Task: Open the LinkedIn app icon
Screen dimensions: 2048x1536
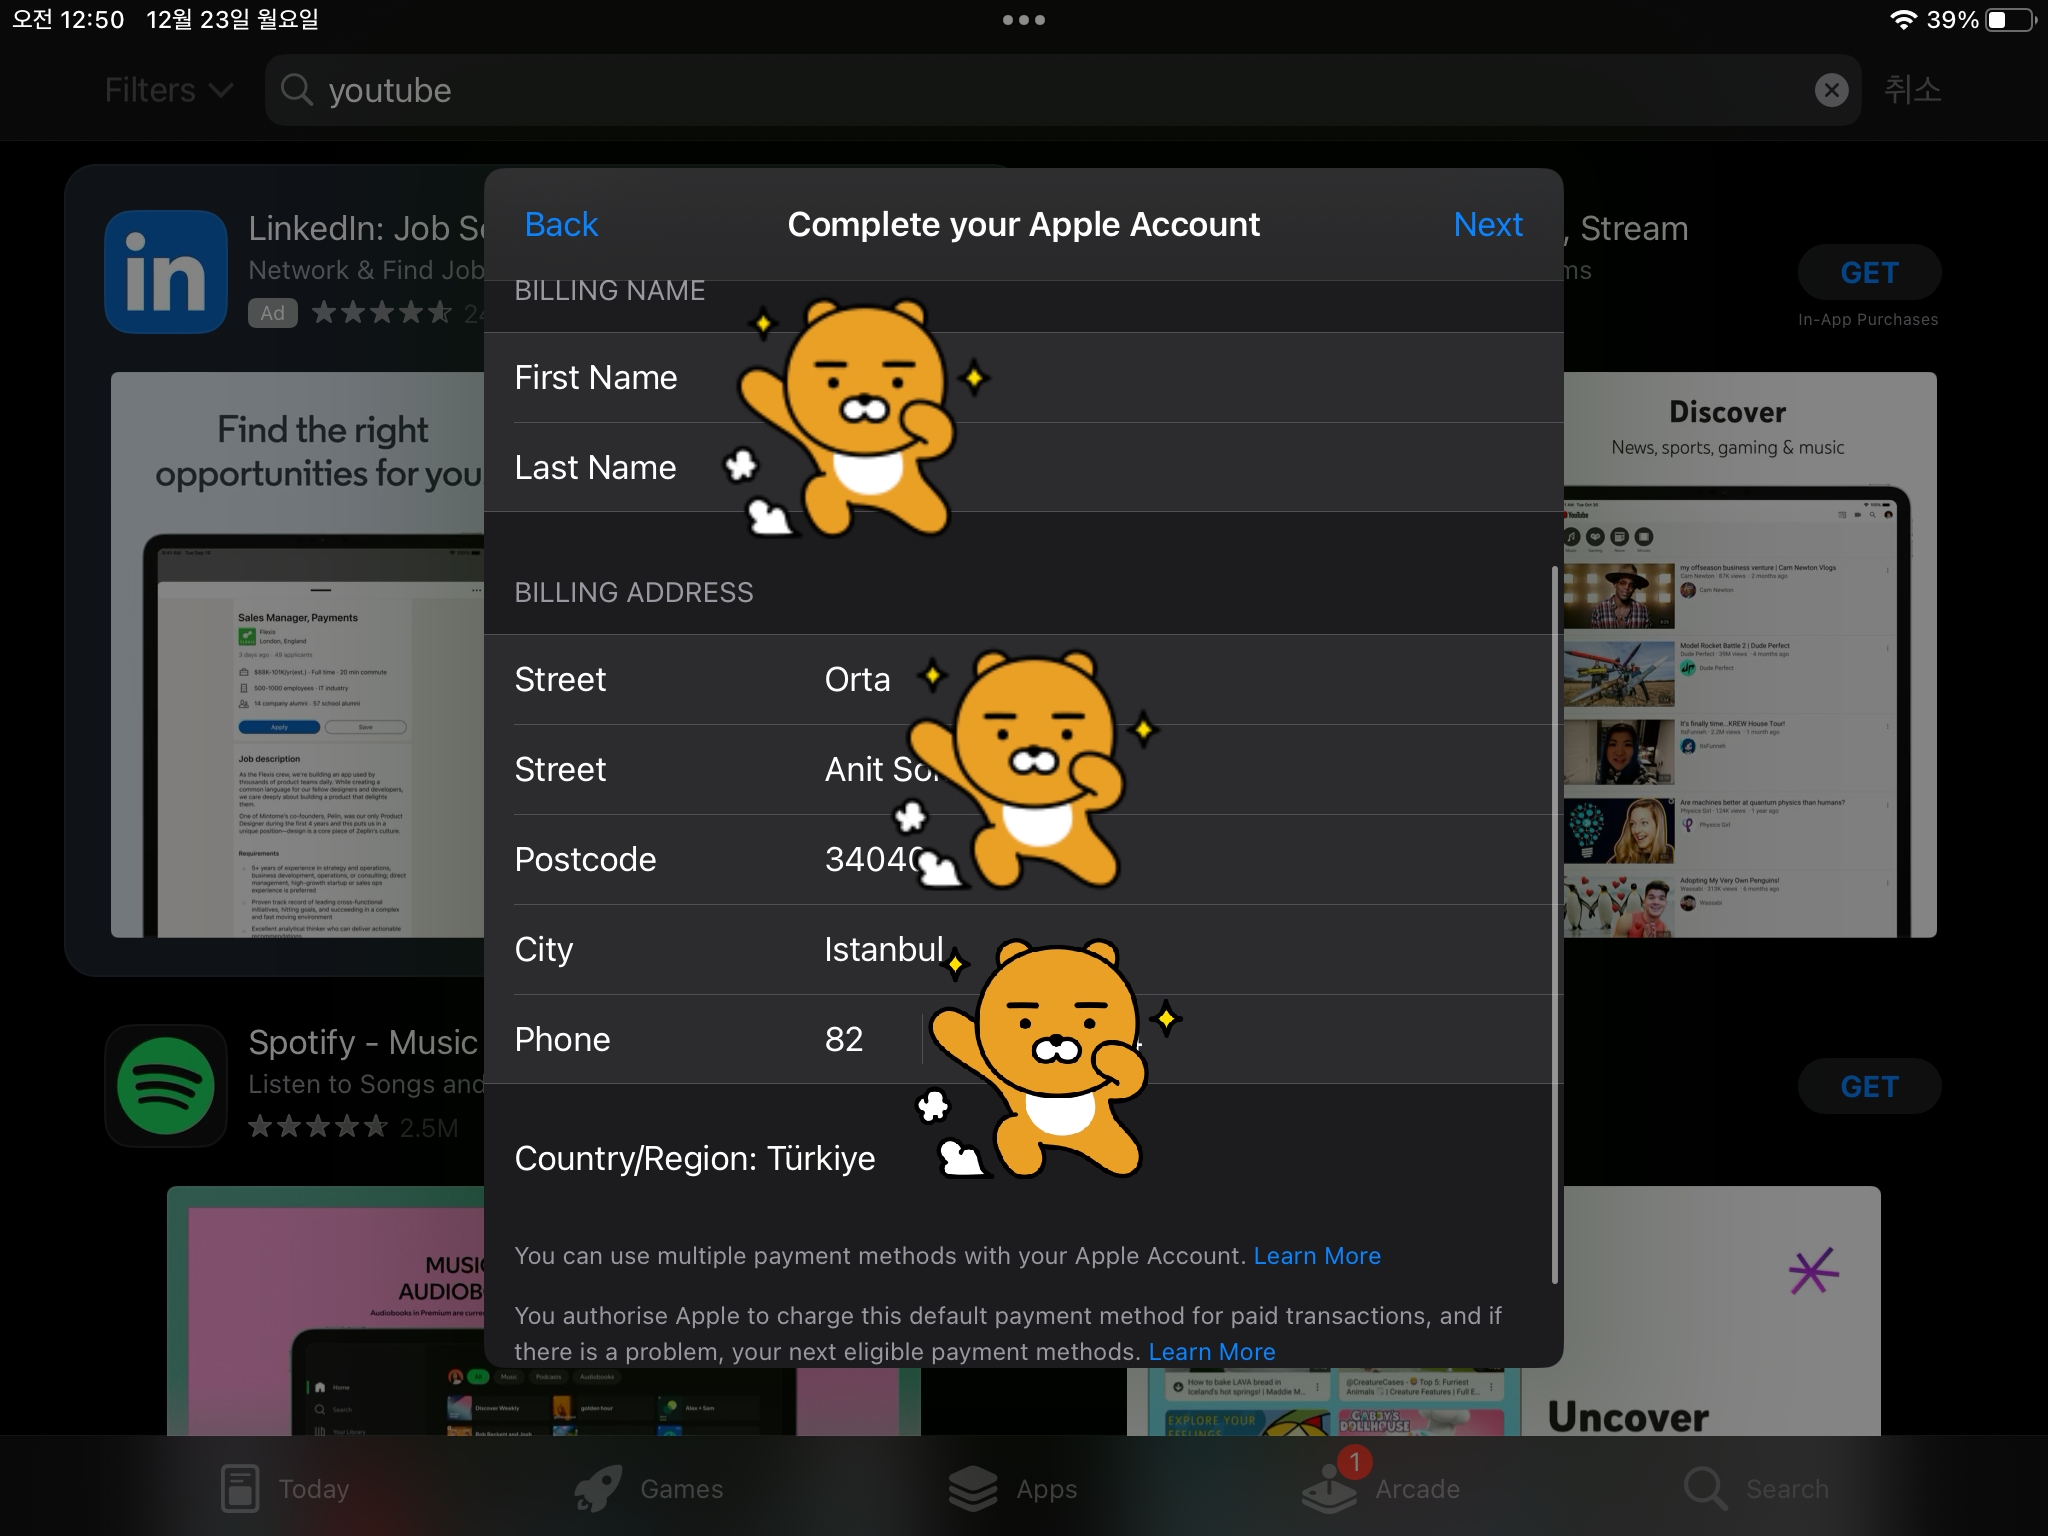Action: (166, 271)
